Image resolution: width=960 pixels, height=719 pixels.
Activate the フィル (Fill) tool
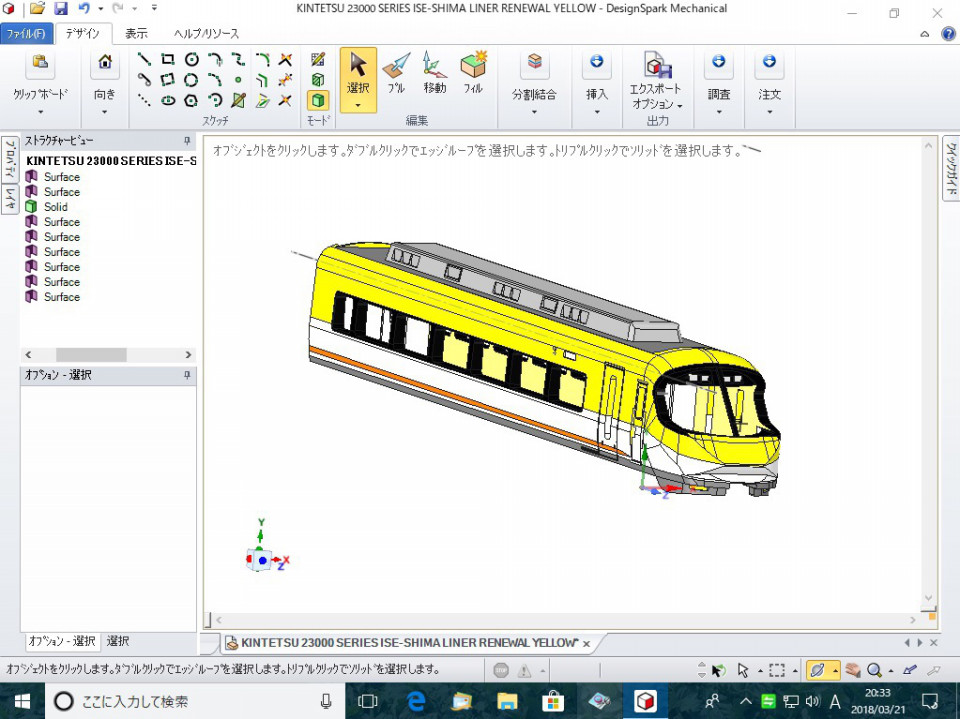coord(473,73)
